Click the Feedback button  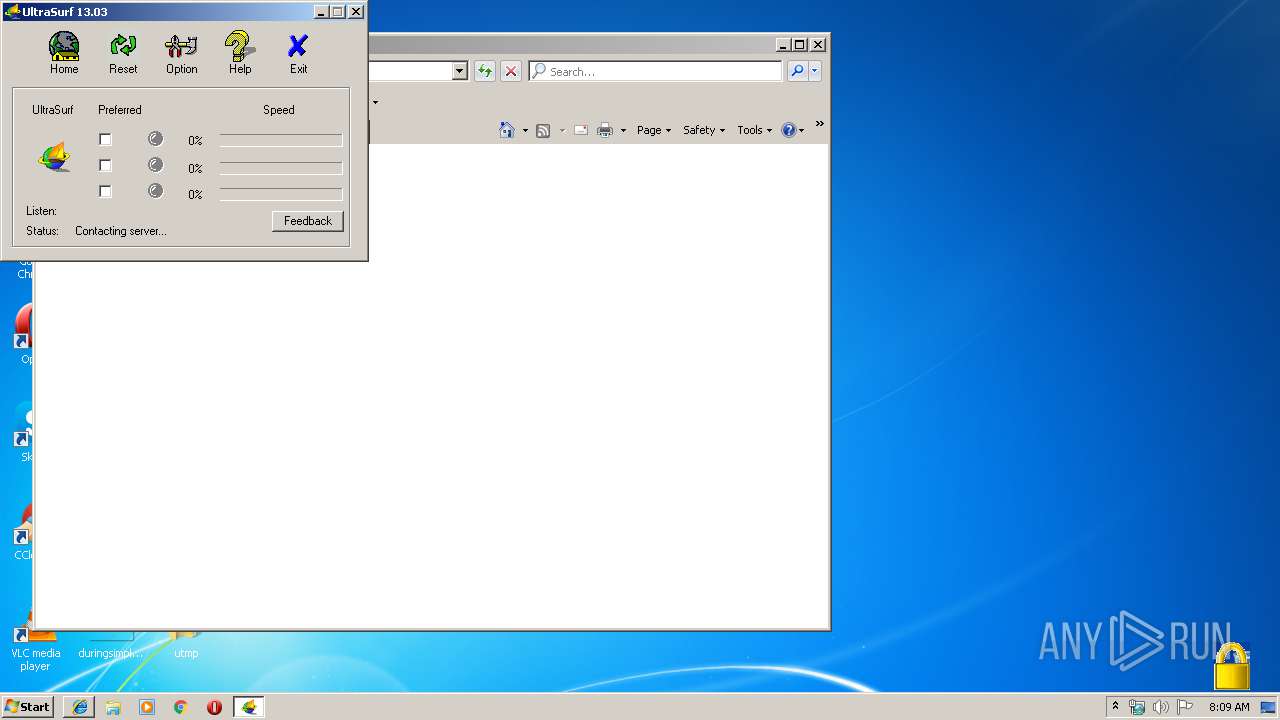click(x=308, y=221)
